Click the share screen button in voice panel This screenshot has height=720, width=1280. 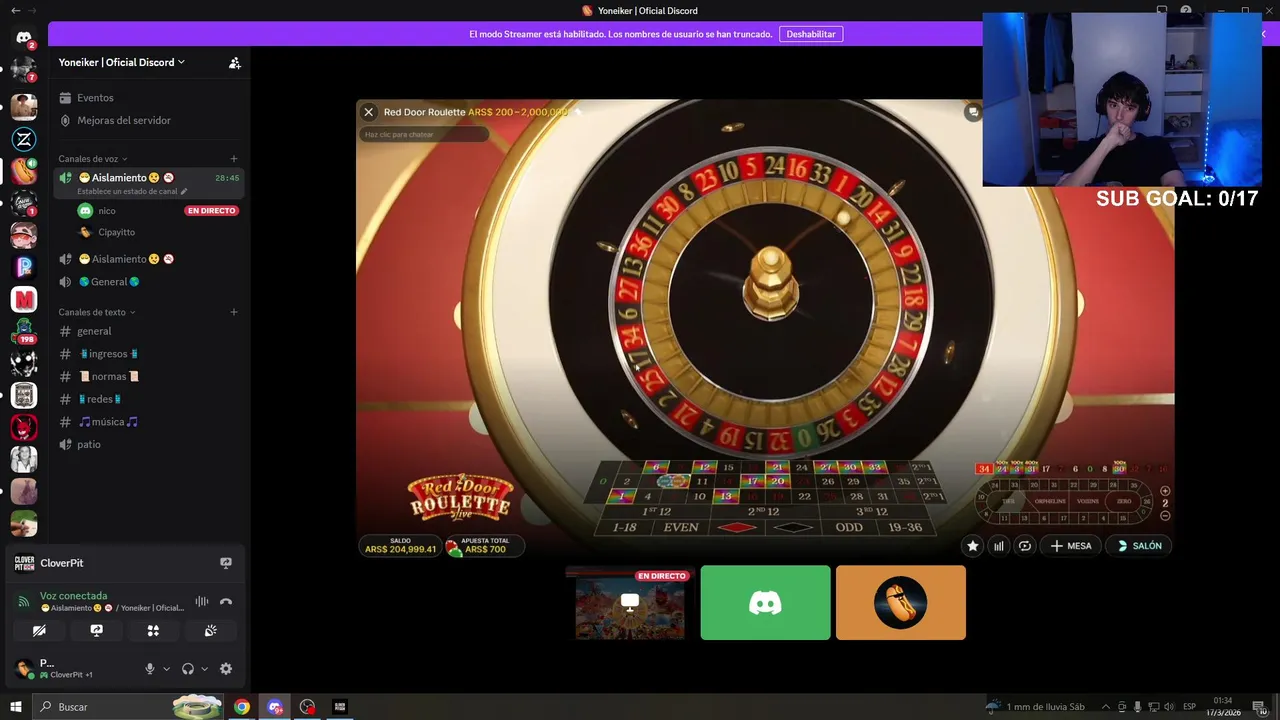tap(96, 631)
